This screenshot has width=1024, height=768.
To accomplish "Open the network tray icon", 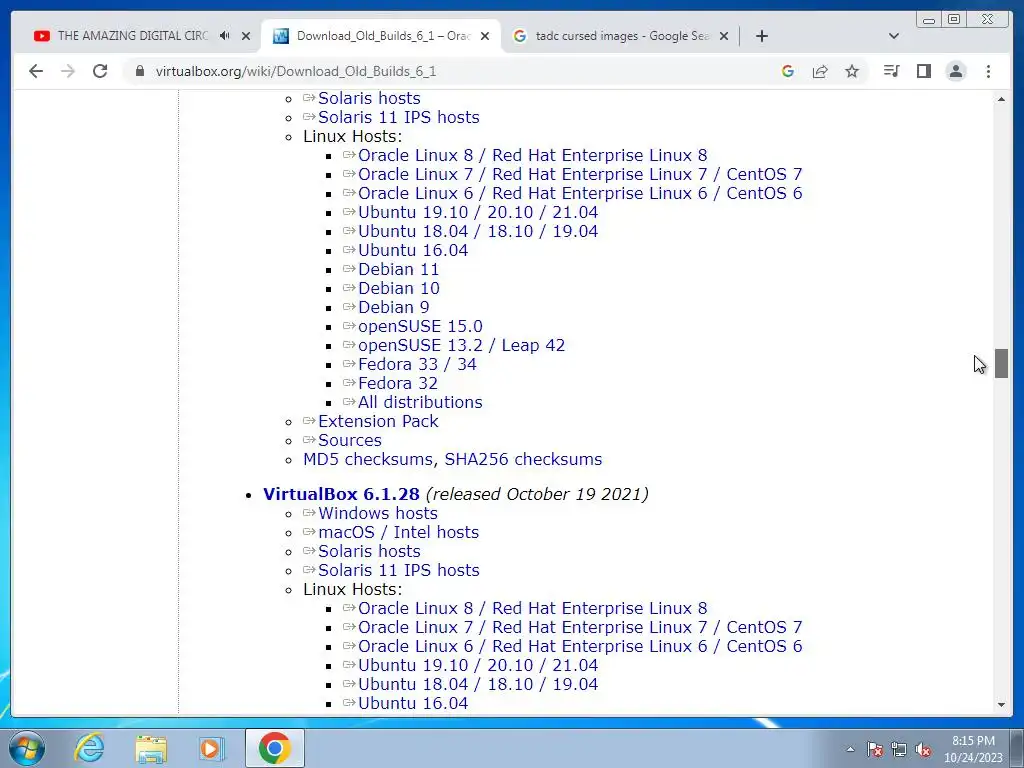I will click(899, 749).
